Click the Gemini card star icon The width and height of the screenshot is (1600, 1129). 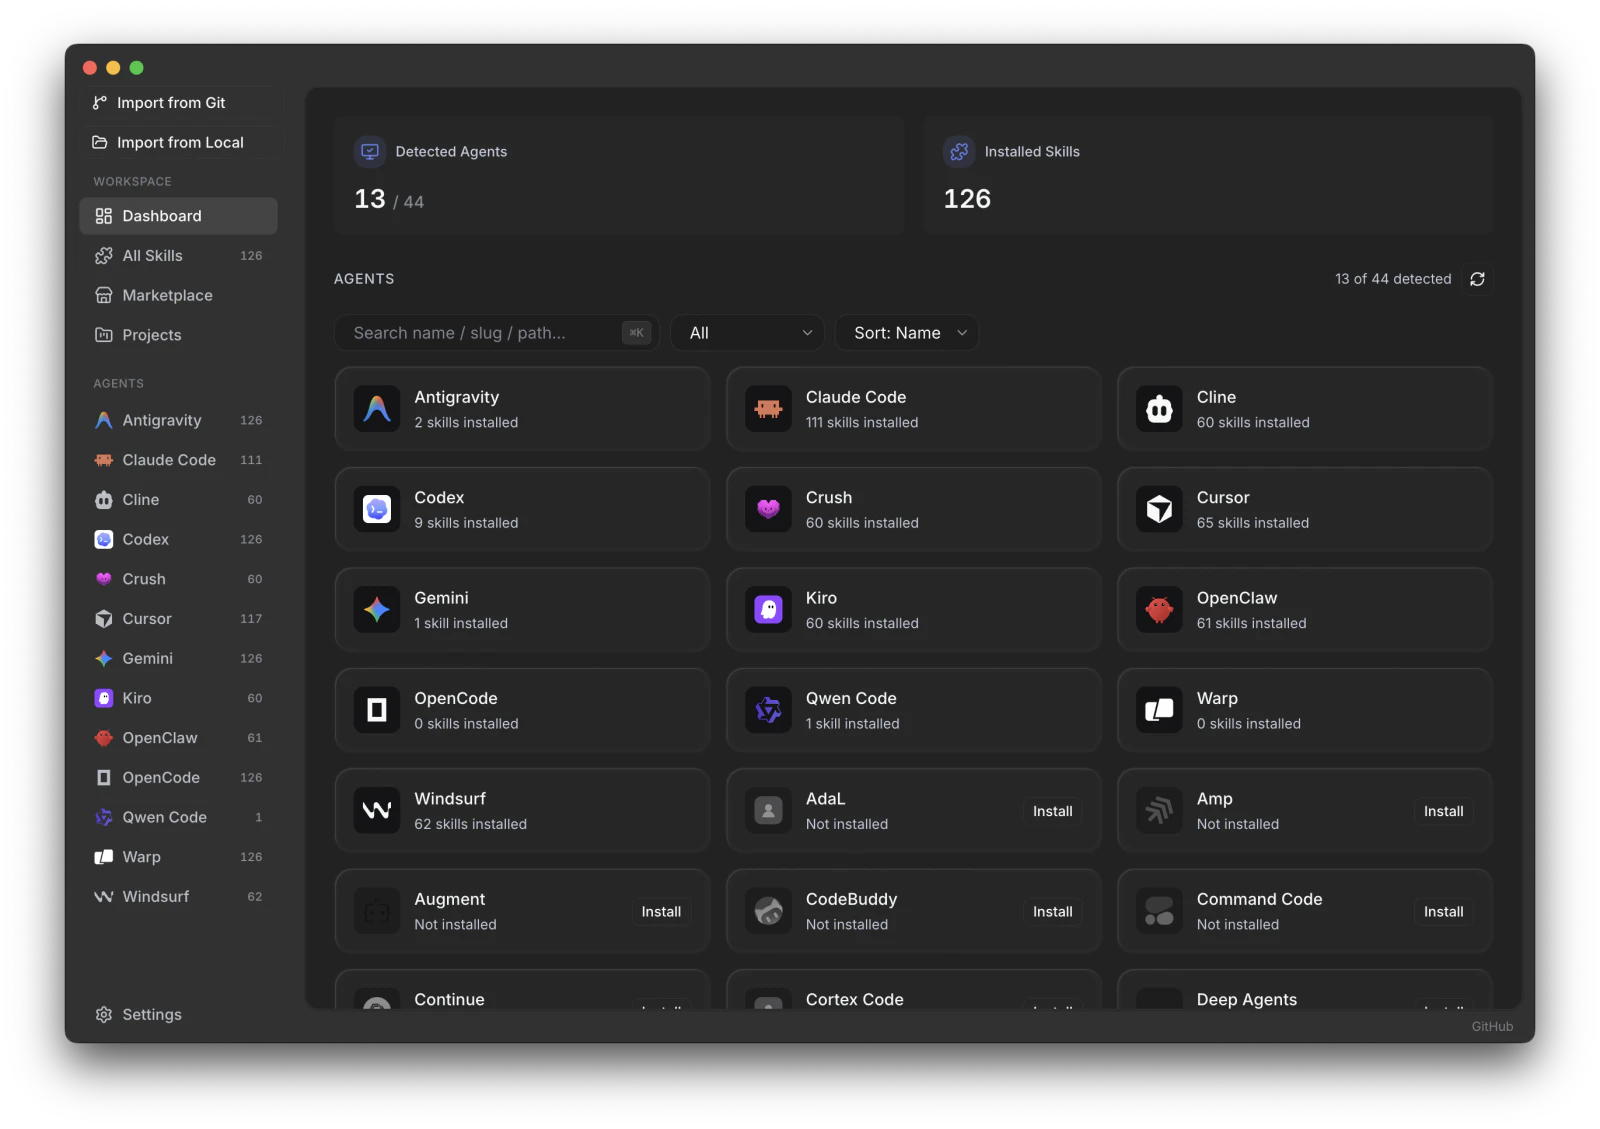click(x=377, y=610)
